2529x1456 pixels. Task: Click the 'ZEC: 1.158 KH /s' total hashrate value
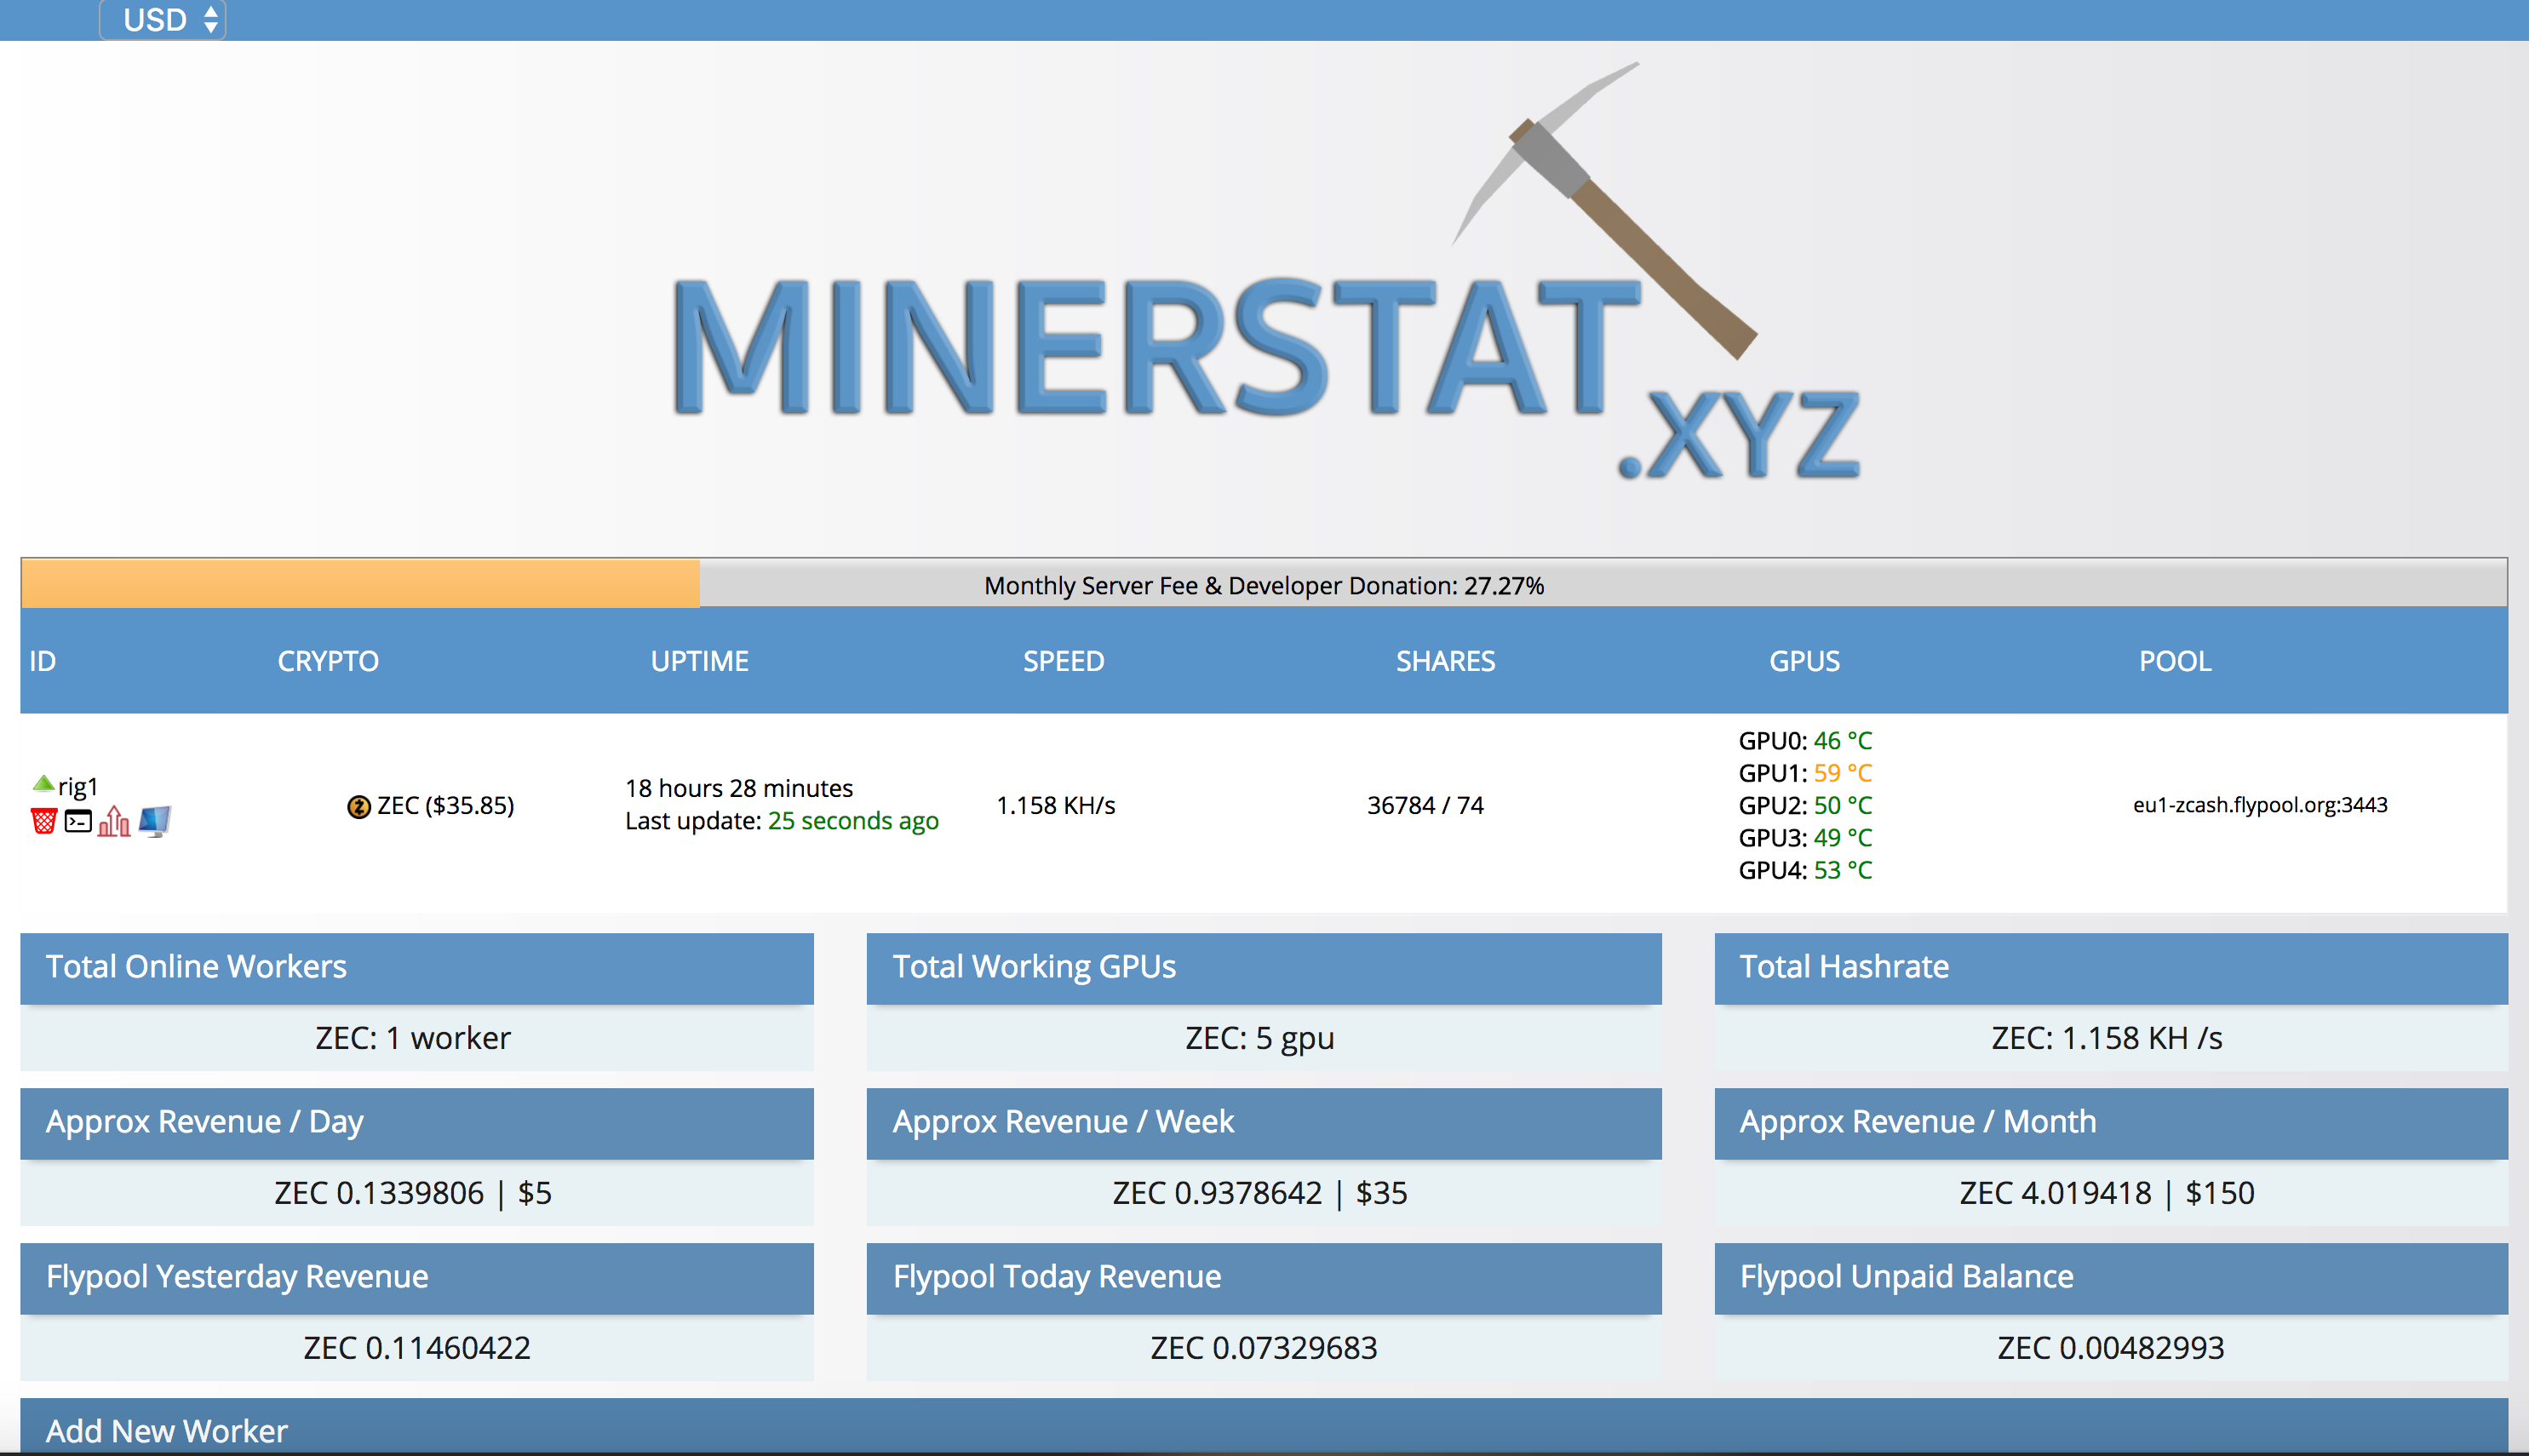pyautogui.click(x=2107, y=1038)
